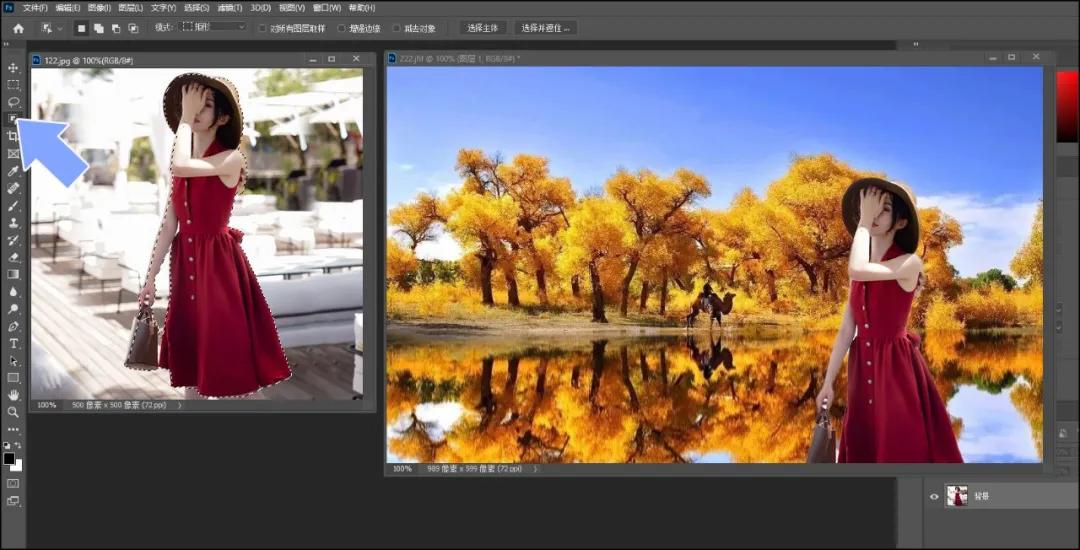Image resolution: width=1080 pixels, height=550 pixels.
Task: Select the History Brush tool
Action: point(13,240)
